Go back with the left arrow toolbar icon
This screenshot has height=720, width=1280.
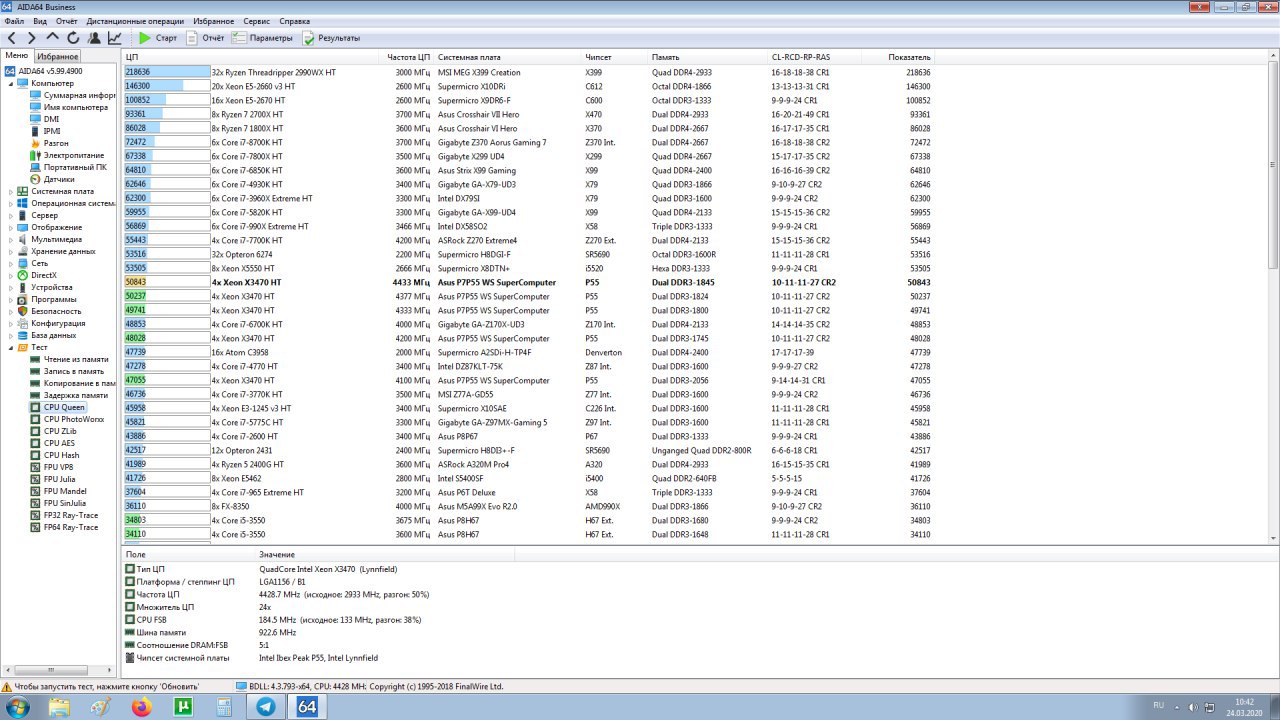11,38
